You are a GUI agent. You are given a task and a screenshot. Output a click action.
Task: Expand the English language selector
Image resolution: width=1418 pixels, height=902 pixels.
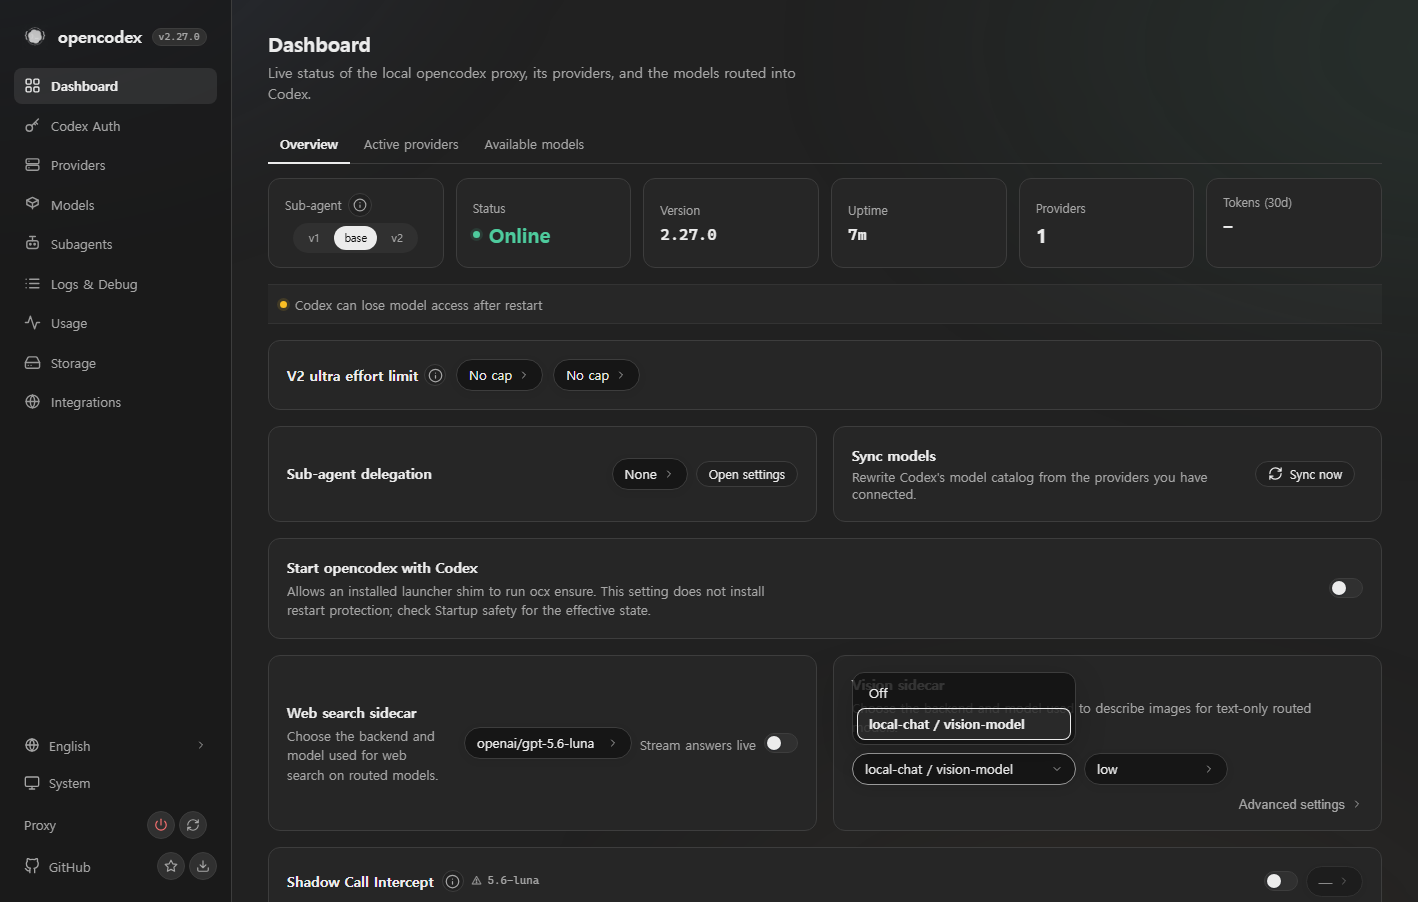[115, 746]
